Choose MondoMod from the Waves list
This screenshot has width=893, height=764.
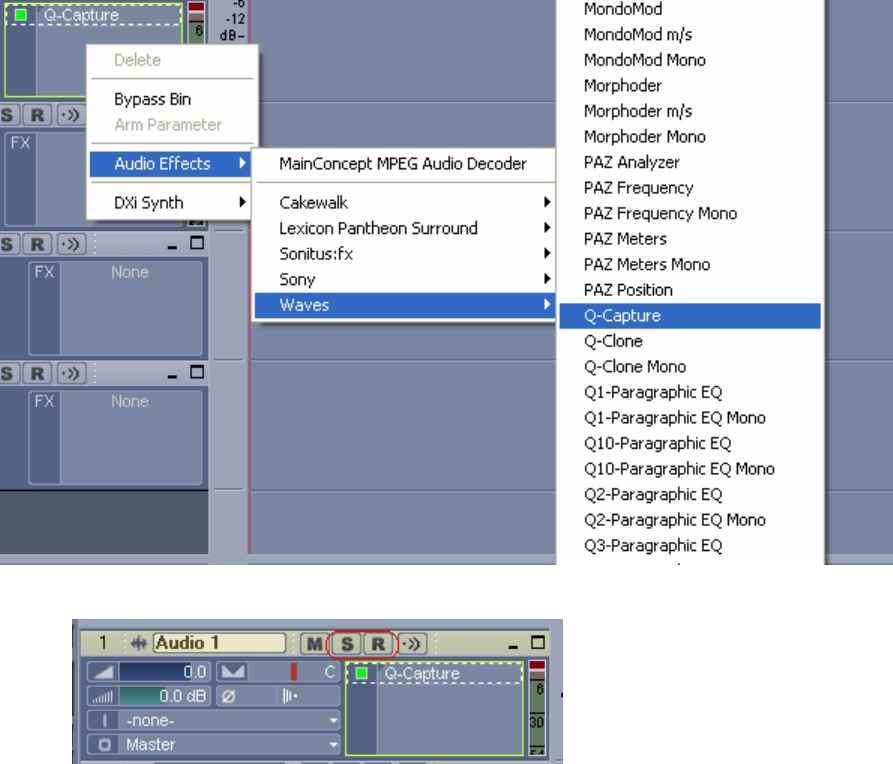690,9
